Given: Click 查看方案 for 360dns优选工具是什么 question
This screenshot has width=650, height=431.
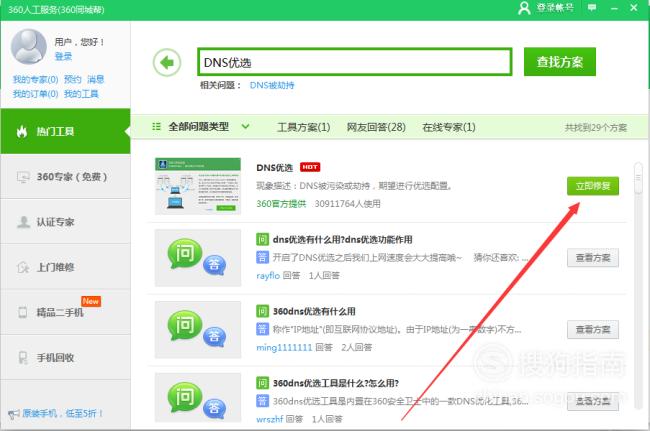Looking at the screenshot, I should coord(593,401).
